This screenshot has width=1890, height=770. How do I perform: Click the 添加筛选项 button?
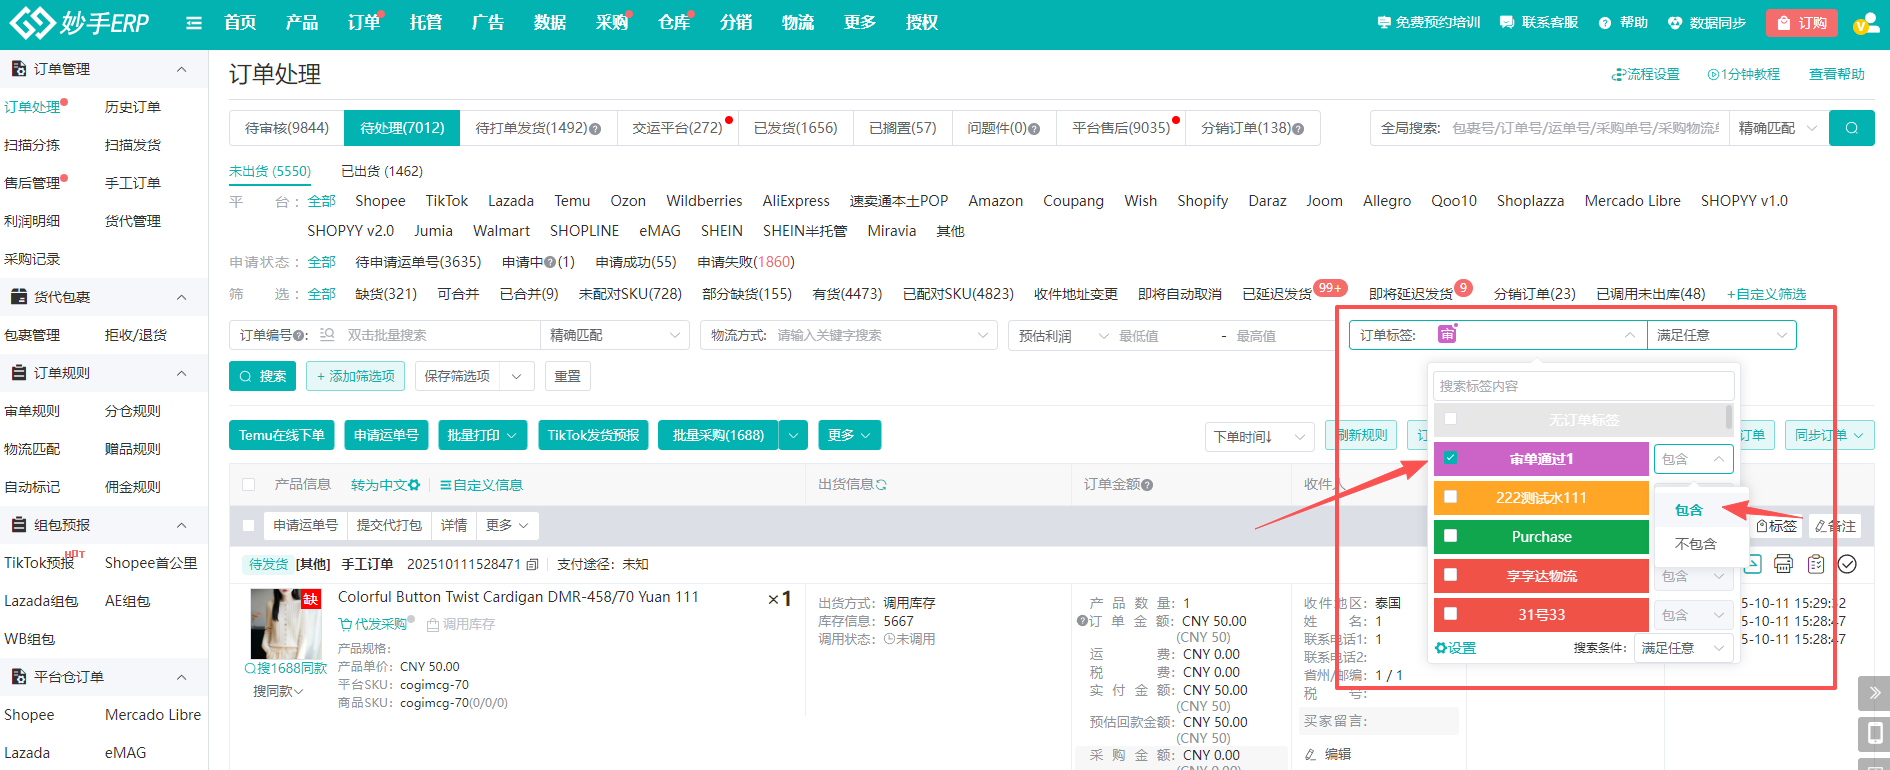click(355, 376)
